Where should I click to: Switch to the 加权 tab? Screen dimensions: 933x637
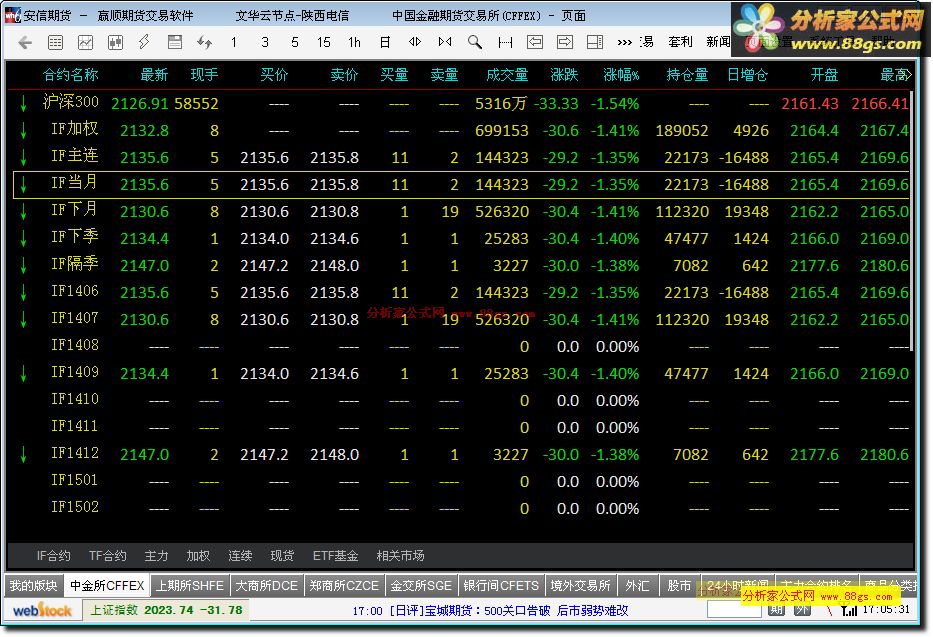[x=198, y=556]
